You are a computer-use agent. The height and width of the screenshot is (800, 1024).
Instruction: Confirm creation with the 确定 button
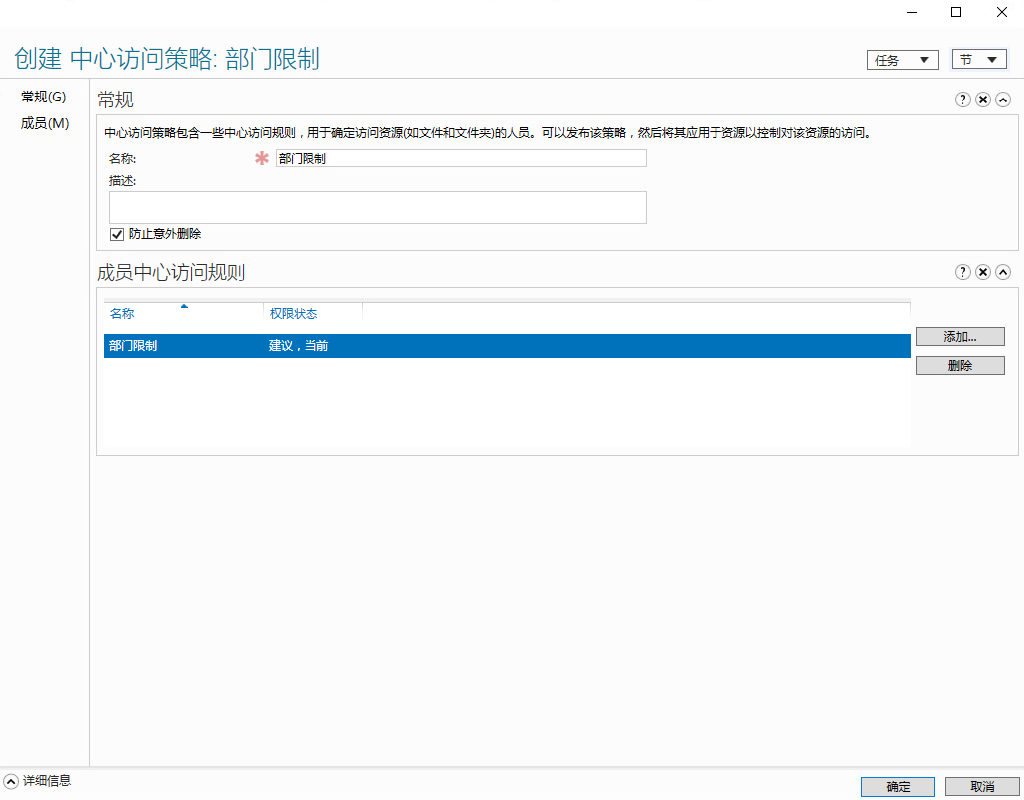point(897,786)
